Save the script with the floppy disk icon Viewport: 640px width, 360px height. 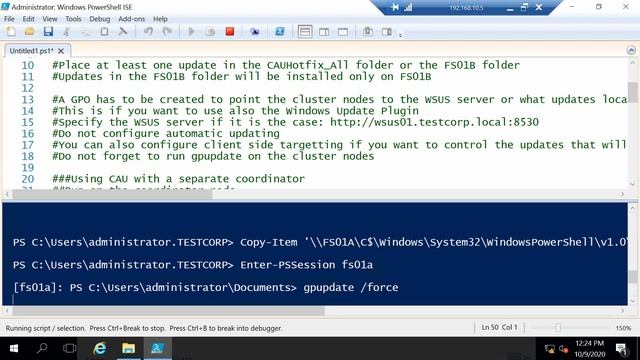click(48, 31)
